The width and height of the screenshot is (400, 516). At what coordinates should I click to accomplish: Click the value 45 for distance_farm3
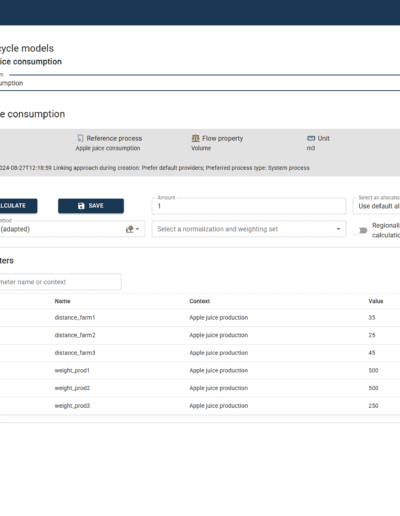click(x=372, y=353)
